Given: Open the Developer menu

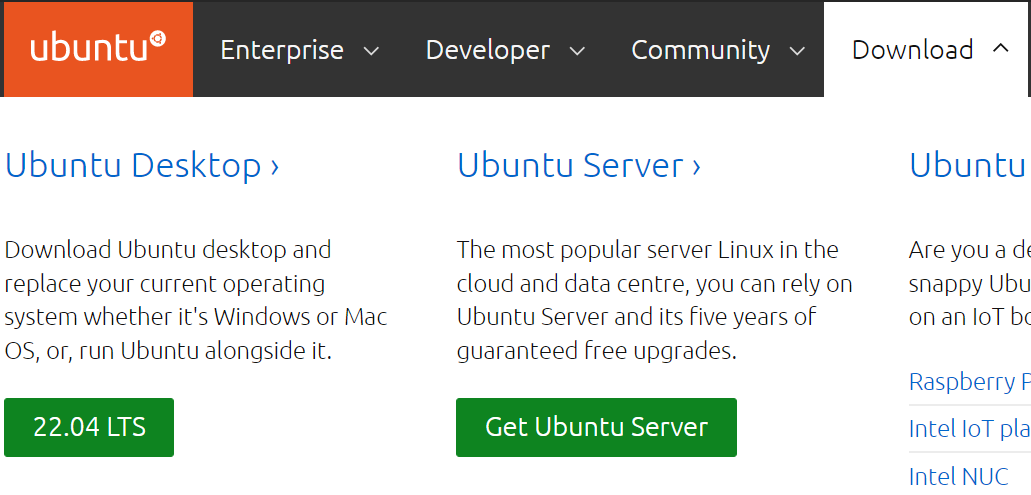Looking at the screenshot, I should click(x=488, y=50).
